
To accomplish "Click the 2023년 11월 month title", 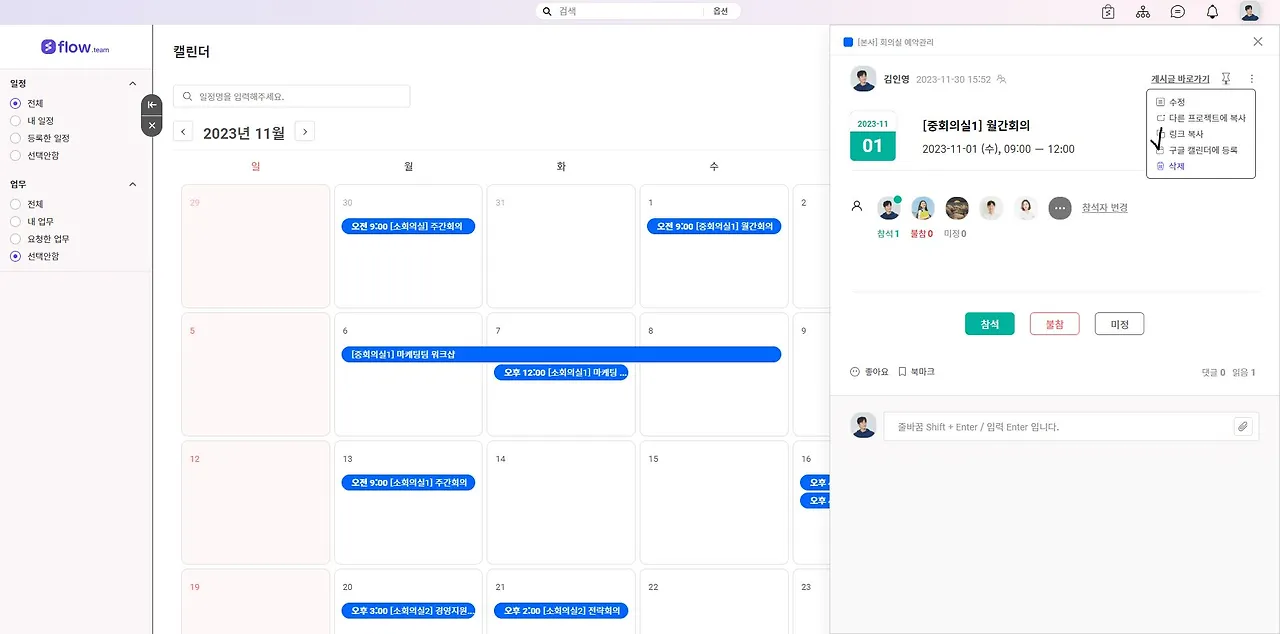I will (244, 132).
